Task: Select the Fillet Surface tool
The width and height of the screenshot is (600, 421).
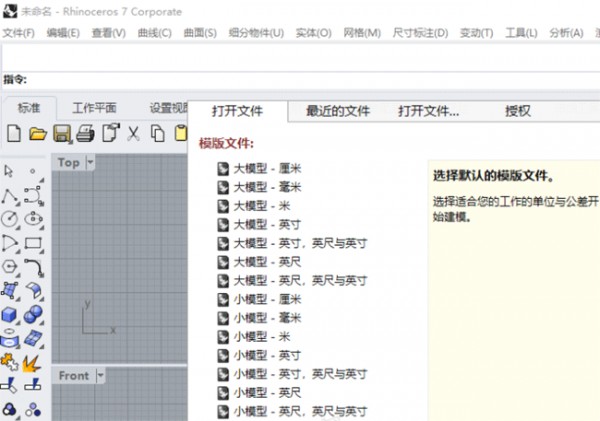Action: click(34, 291)
